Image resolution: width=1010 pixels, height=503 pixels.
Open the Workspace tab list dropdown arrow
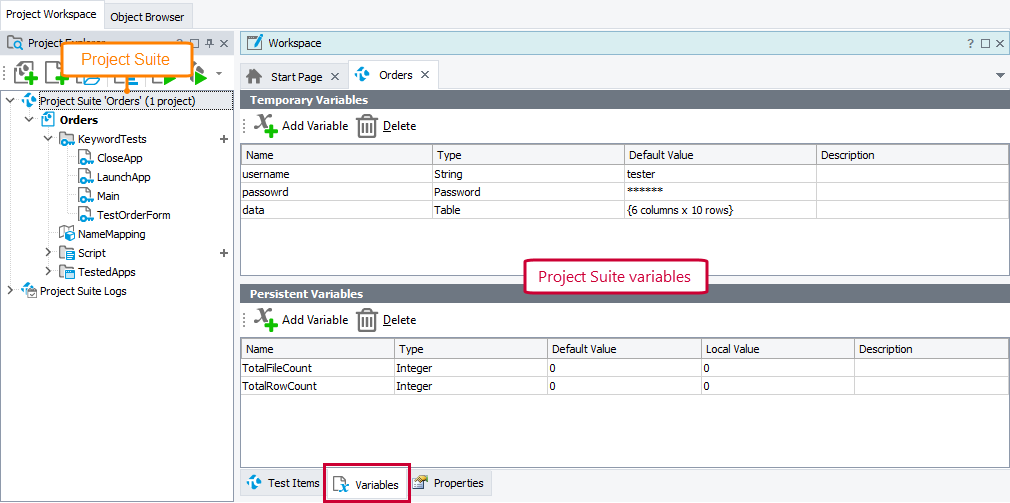1000,76
